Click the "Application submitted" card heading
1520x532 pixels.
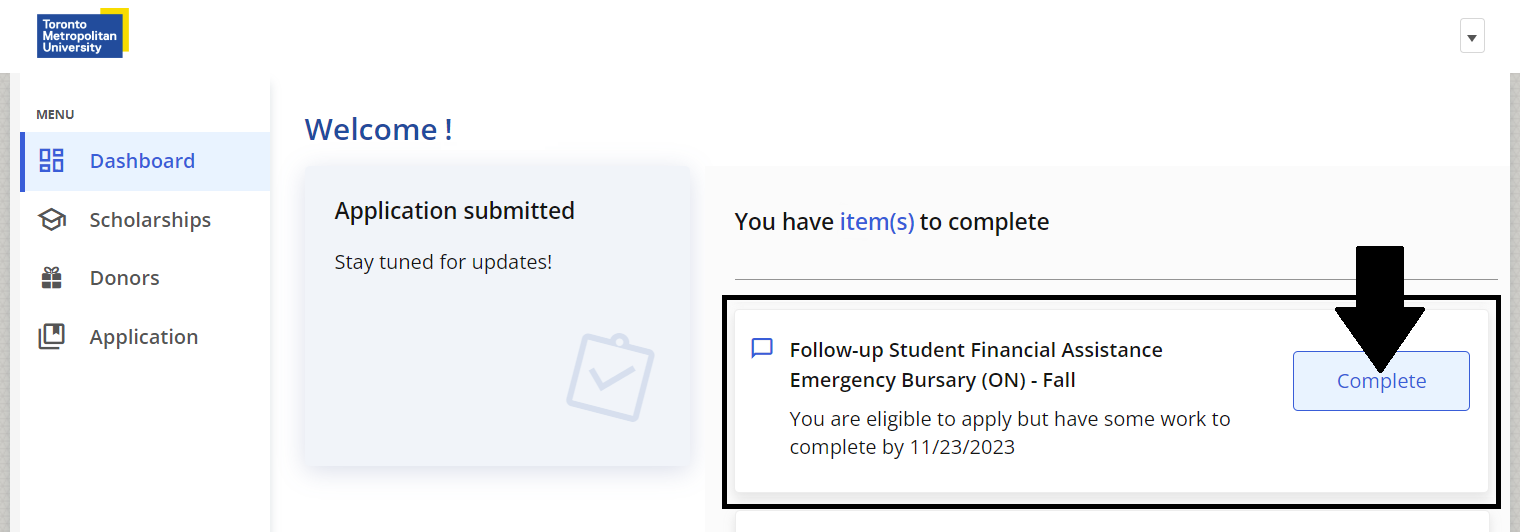(x=455, y=211)
